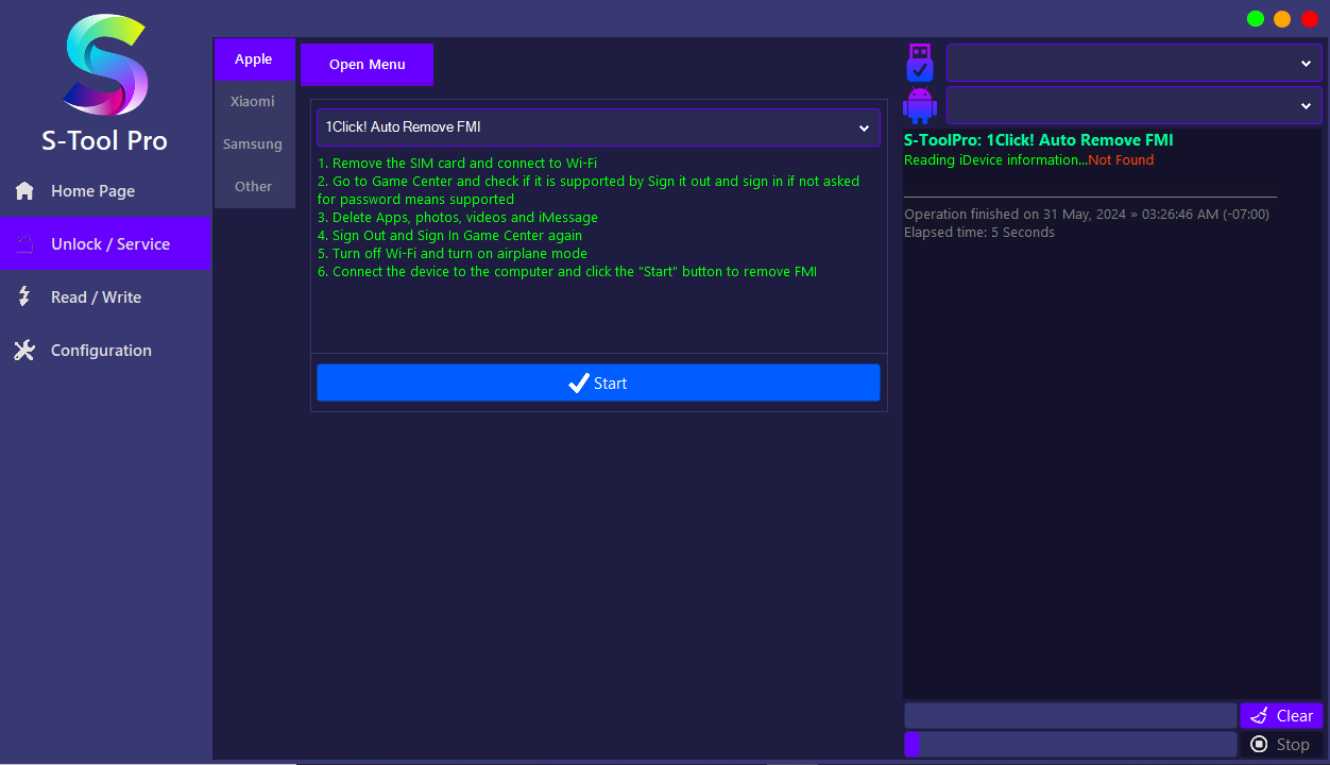Click instruction 'Turn off Wi-Fi and turn on airplane mode'
Screen dimensions: 1330x765
point(452,253)
